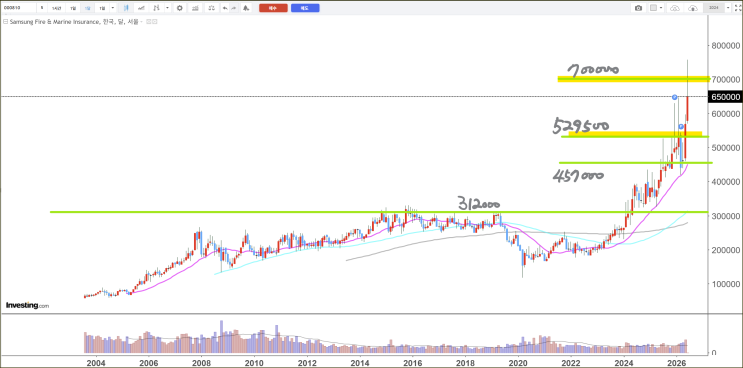743x368 pixels.
Task: Save chart layout with cloud upload icon
Action: pos(693,8)
